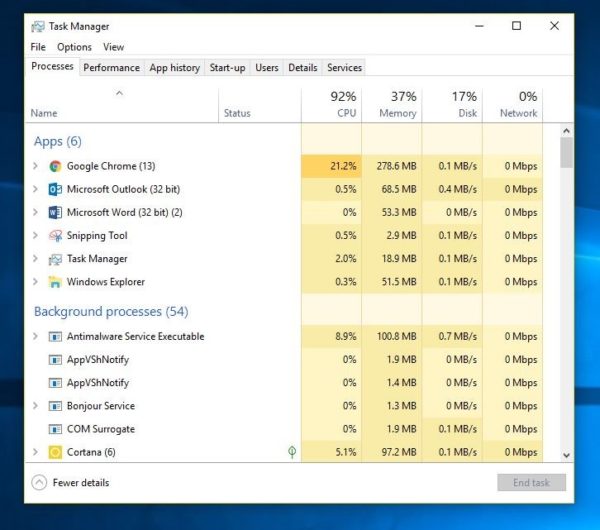Image resolution: width=600 pixels, height=530 pixels.
Task: Click the Task Manager title bar icon
Action: coord(38,26)
